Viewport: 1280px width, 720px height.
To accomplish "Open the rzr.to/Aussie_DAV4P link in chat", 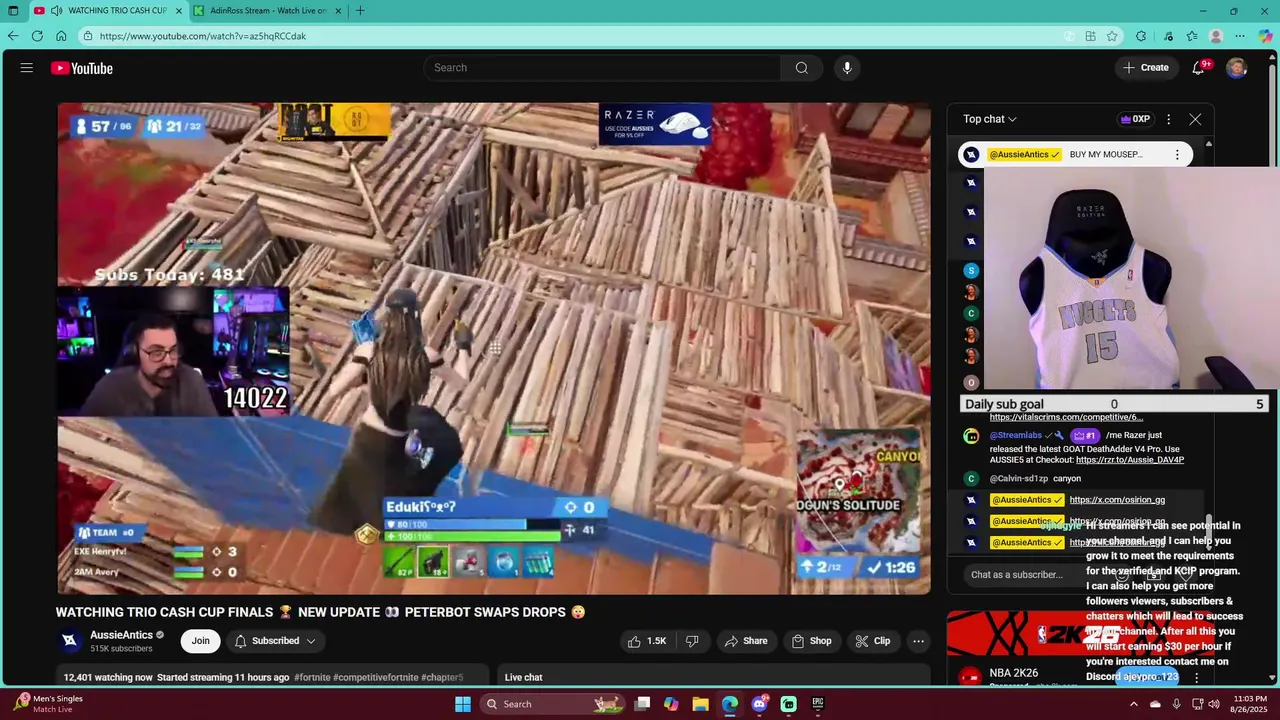I will tap(1131, 460).
